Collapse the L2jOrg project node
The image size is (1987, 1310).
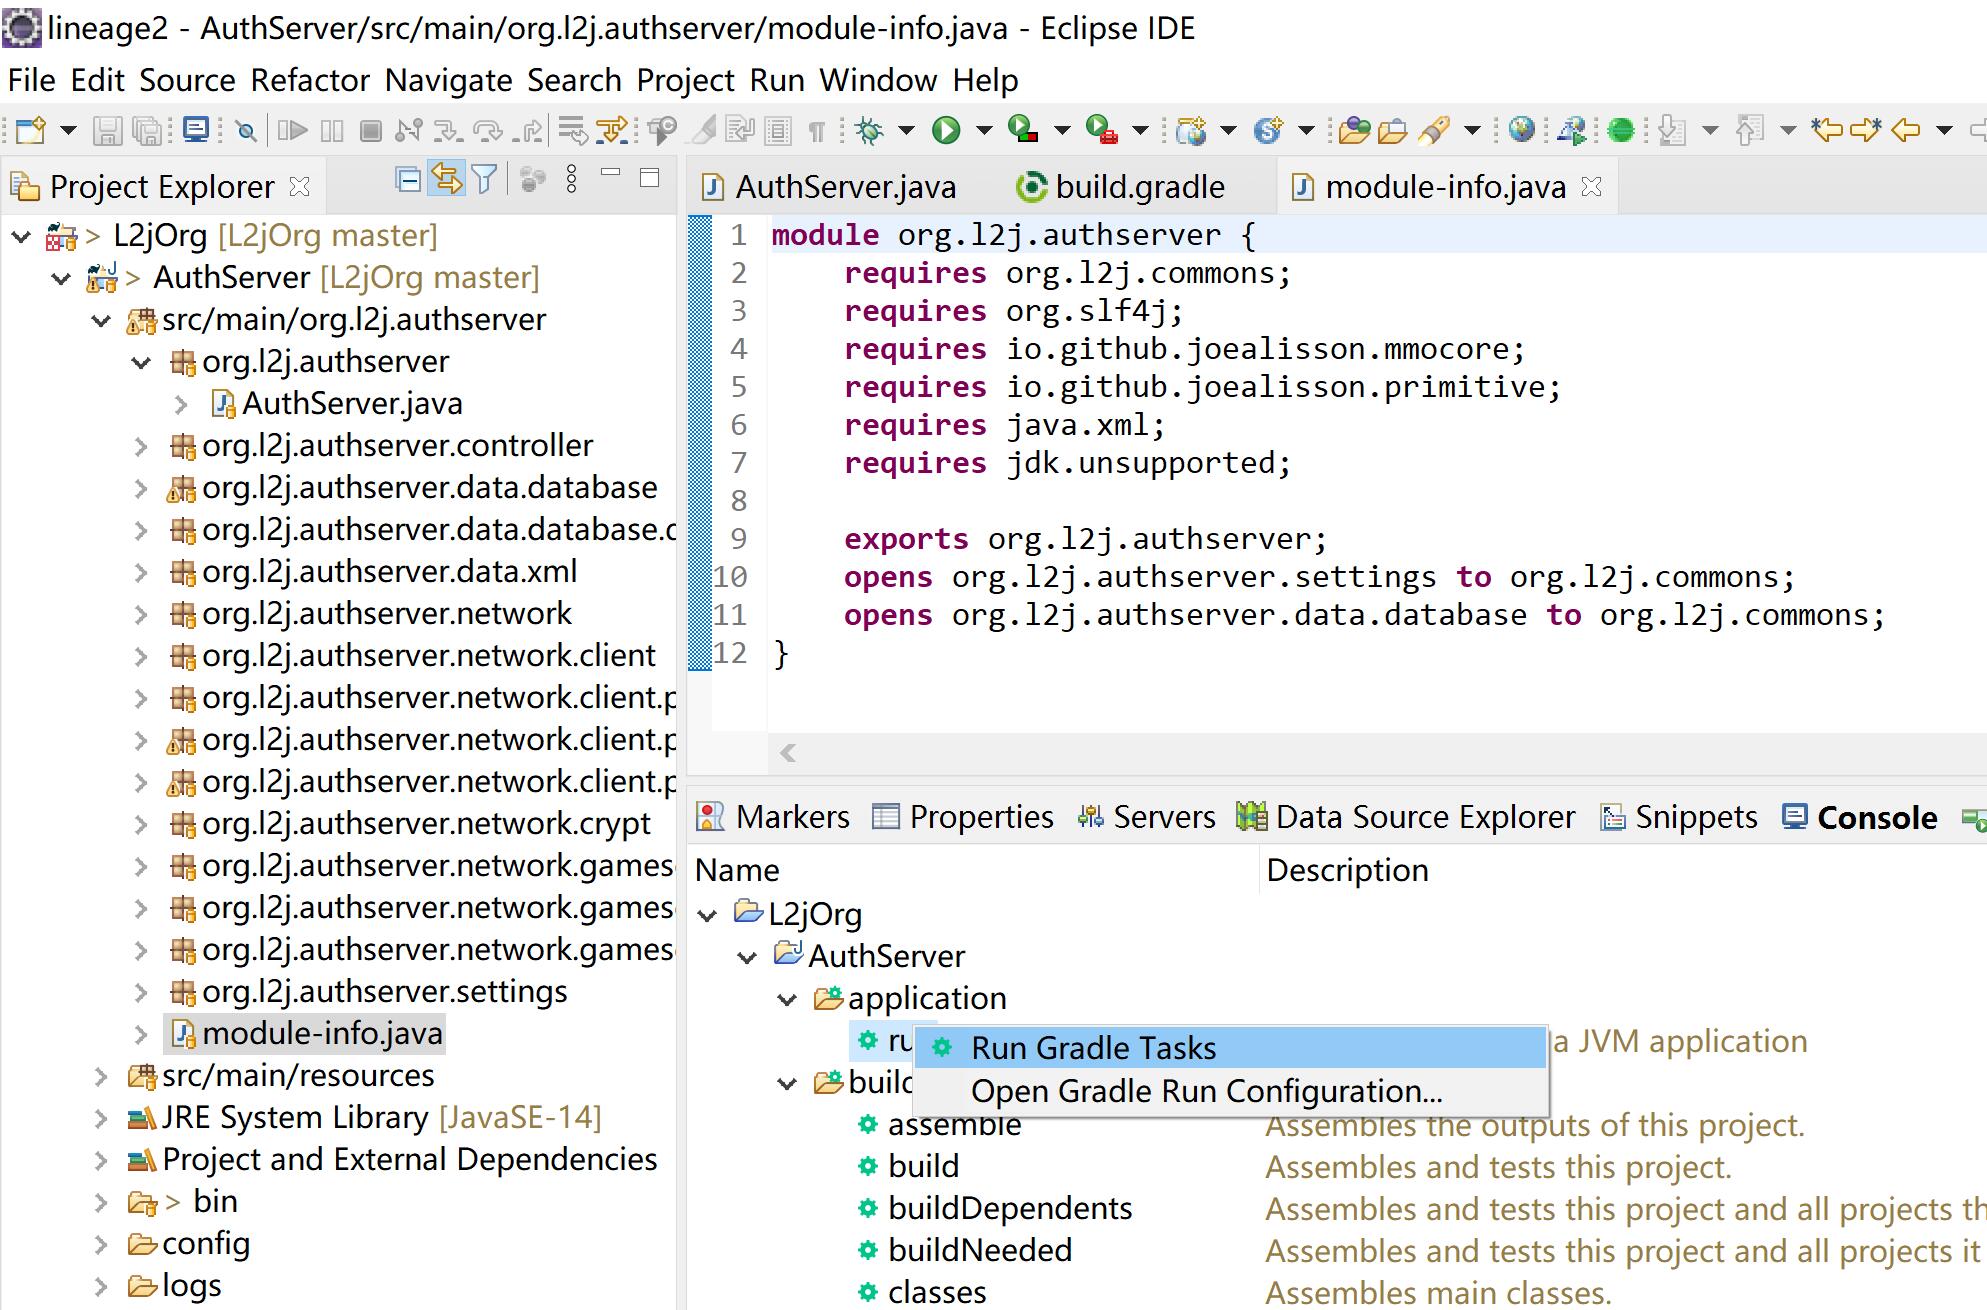pyautogui.click(x=21, y=237)
